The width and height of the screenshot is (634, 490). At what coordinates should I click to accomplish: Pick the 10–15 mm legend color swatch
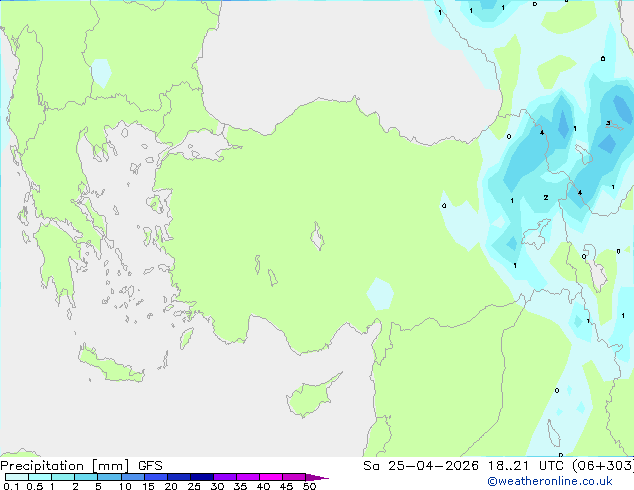[133, 477]
